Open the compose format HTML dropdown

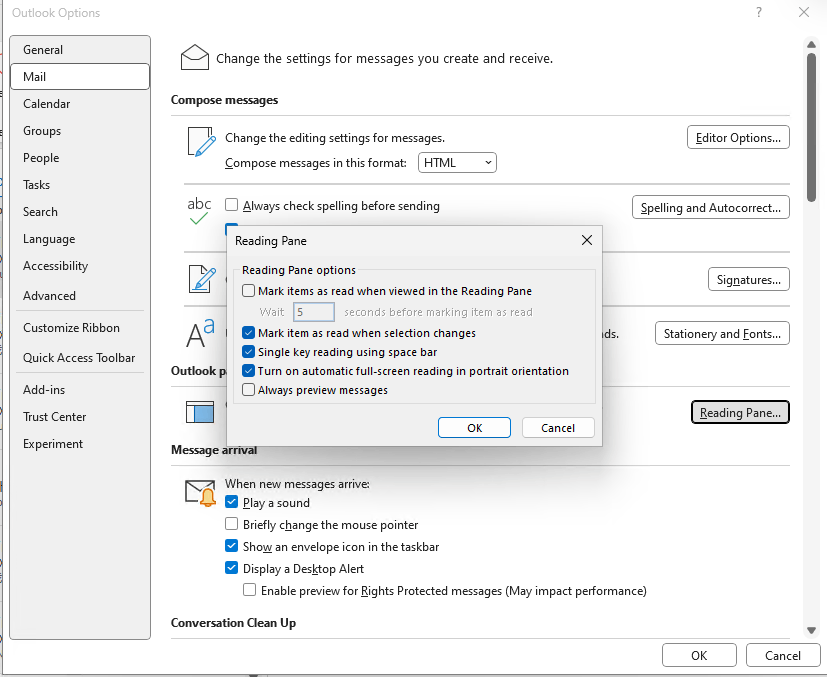[x=457, y=162]
